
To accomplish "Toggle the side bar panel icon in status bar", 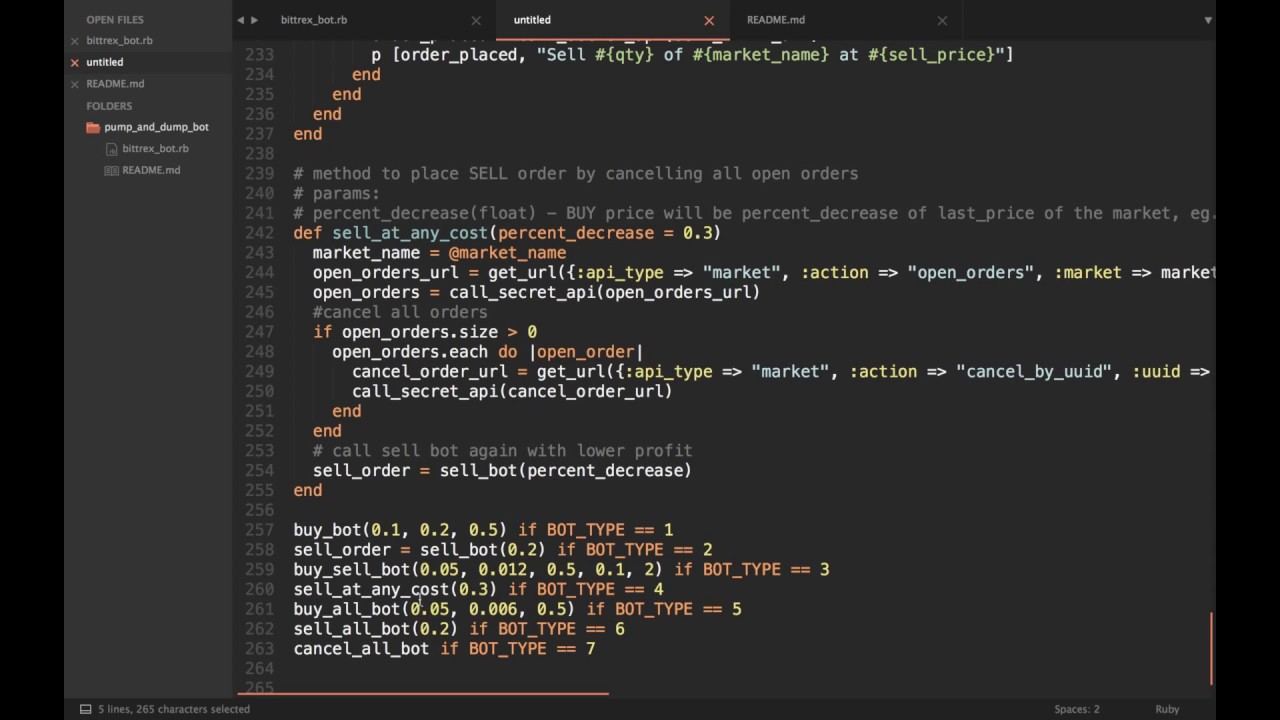I will coord(86,709).
